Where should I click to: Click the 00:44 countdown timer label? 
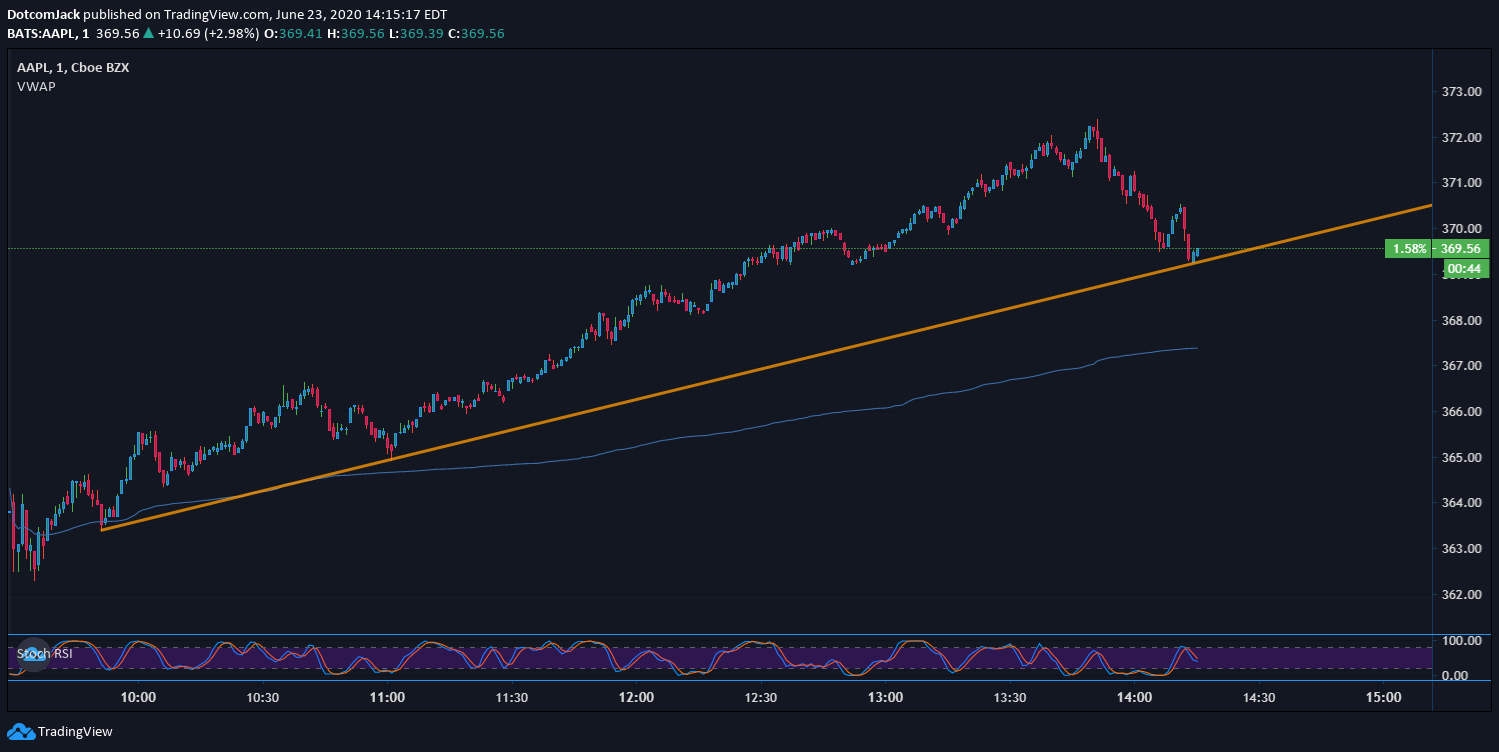tap(1464, 268)
